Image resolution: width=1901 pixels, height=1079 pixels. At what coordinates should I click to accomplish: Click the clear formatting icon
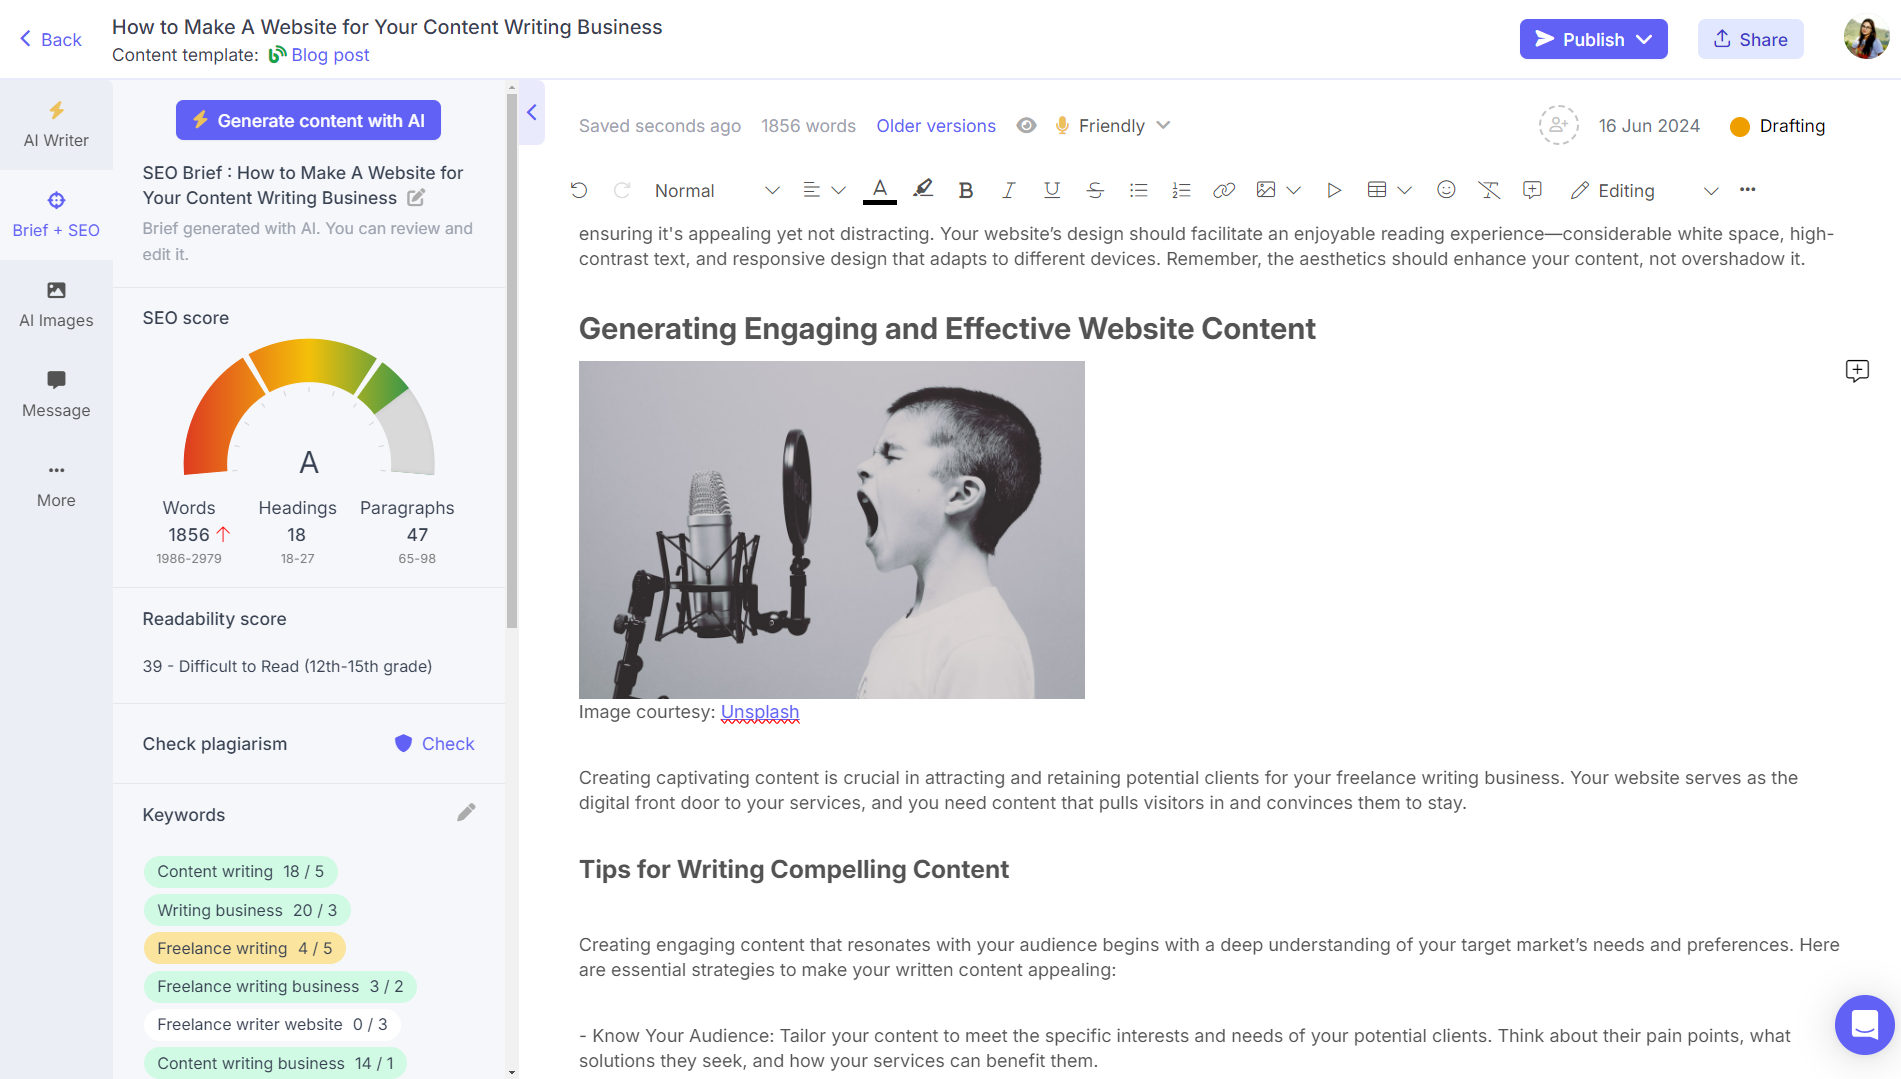point(1489,190)
